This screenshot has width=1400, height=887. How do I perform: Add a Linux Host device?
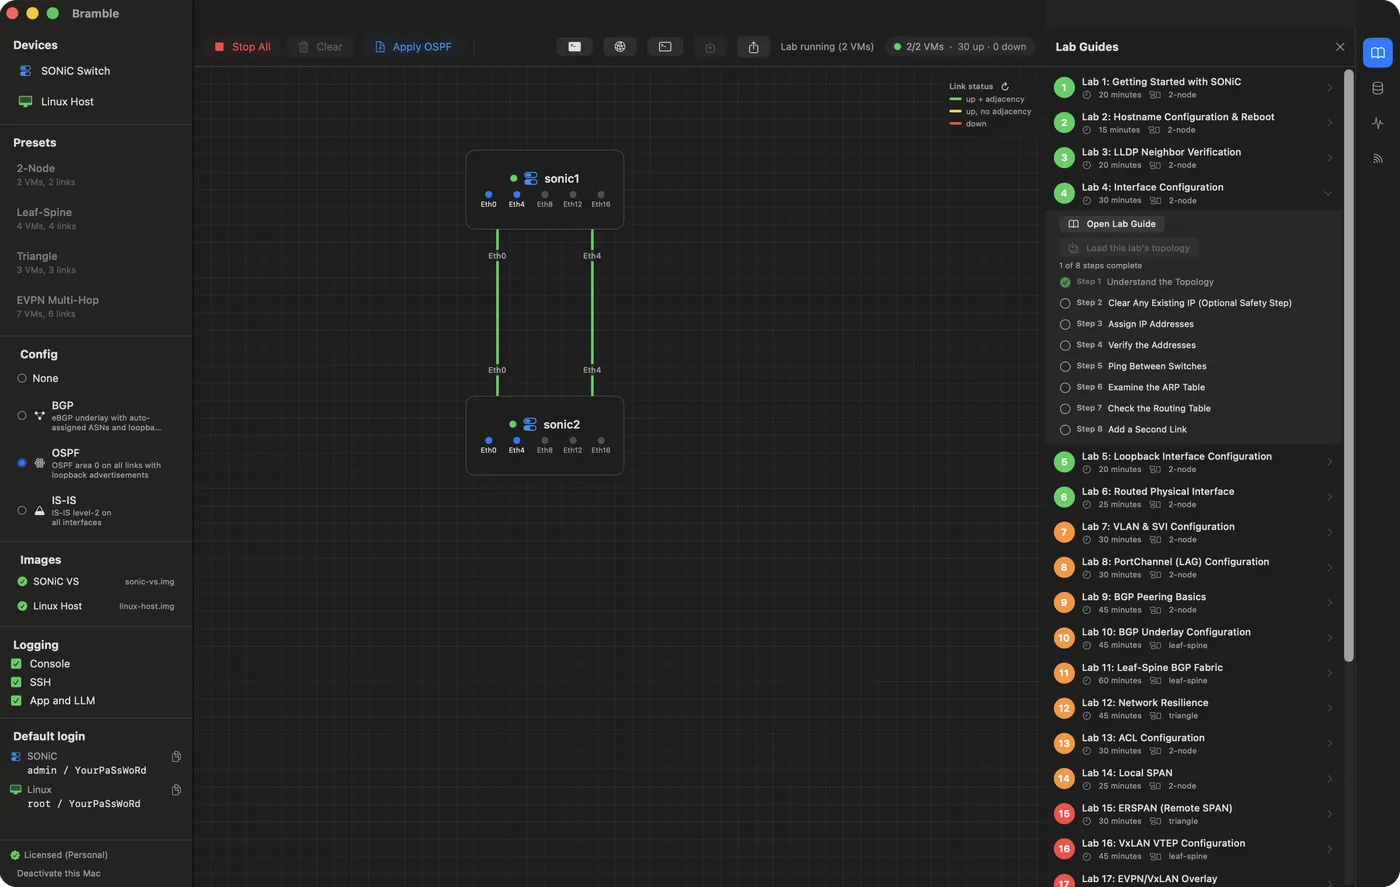click(57, 102)
